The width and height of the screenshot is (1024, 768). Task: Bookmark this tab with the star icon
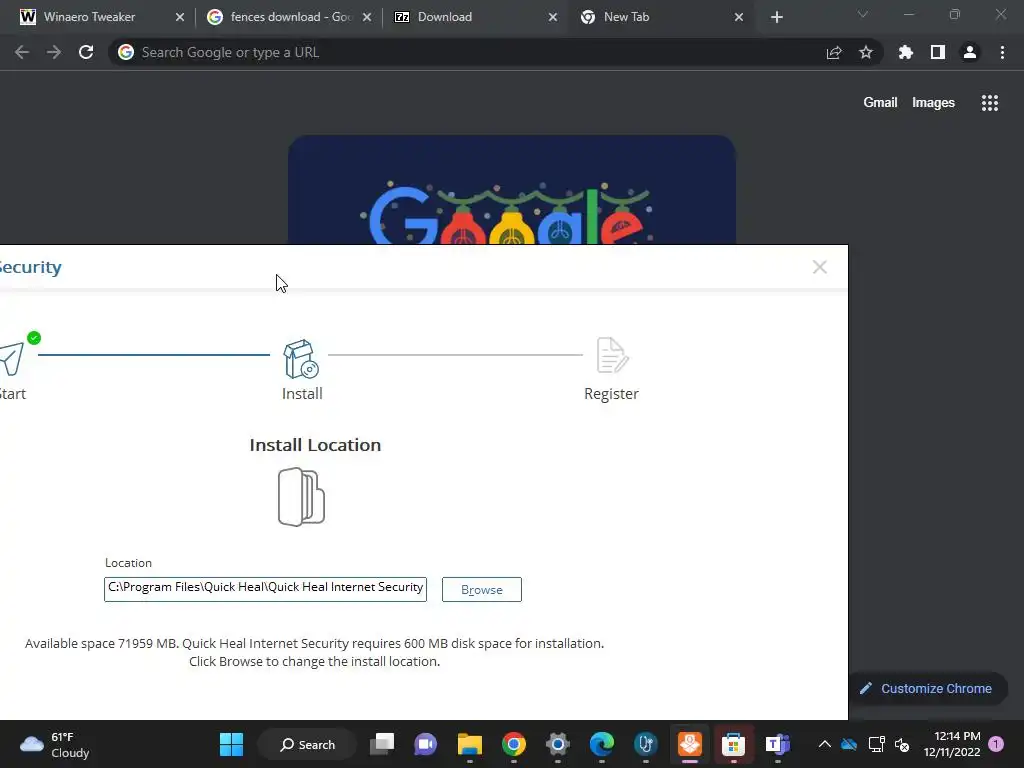(866, 52)
